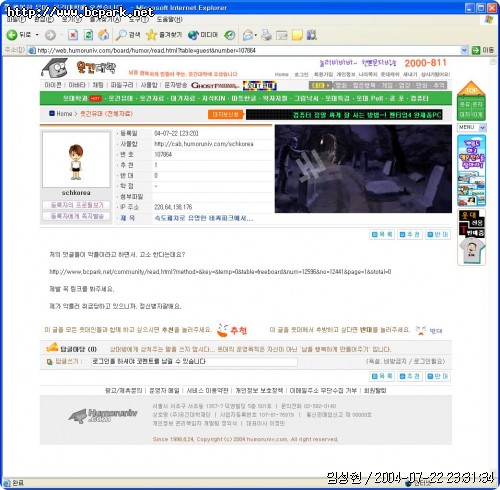
Task: Refresh the page with green arrows icon
Action: (88, 35)
